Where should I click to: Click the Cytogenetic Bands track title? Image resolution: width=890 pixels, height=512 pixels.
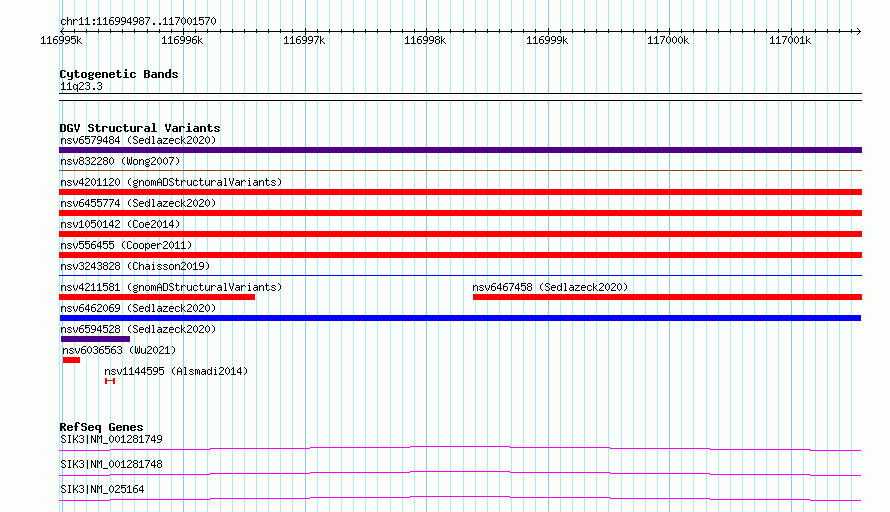pyautogui.click(x=119, y=74)
